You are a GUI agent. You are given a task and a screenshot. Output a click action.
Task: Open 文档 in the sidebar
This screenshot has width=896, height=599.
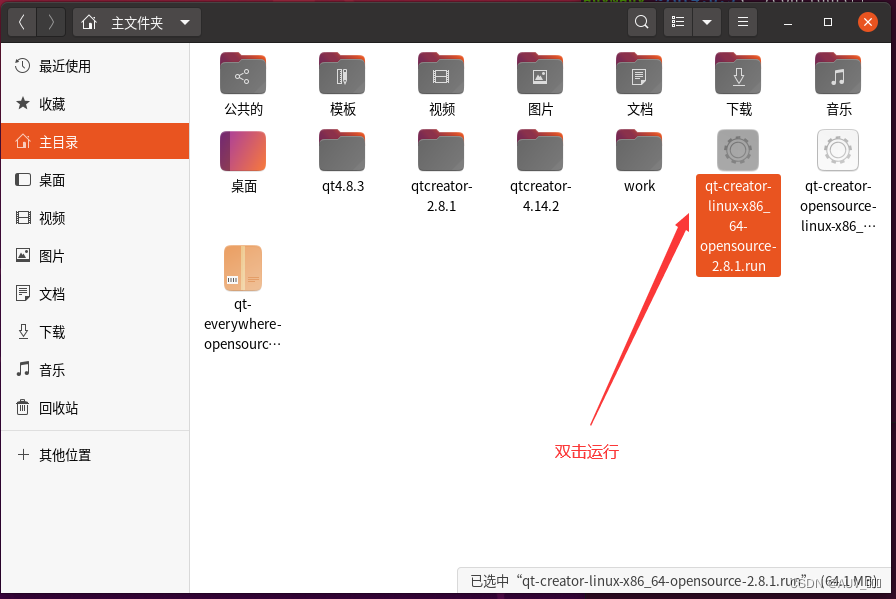(95, 294)
